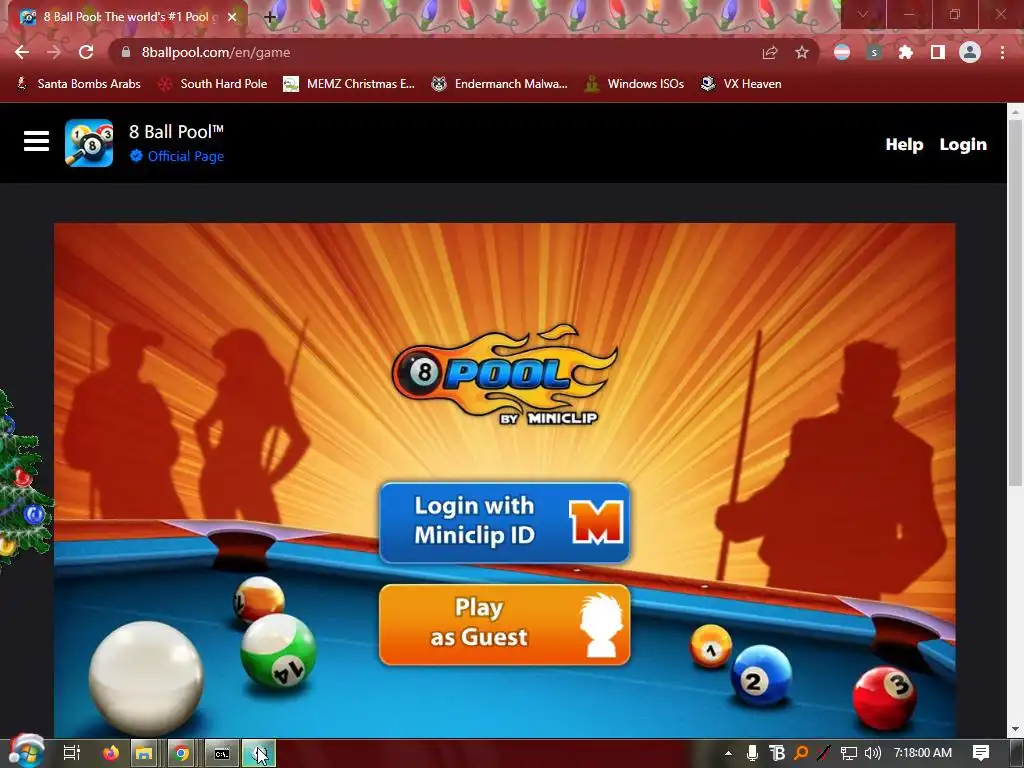
Task: Click the microphone tray icon
Action: tap(752, 753)
